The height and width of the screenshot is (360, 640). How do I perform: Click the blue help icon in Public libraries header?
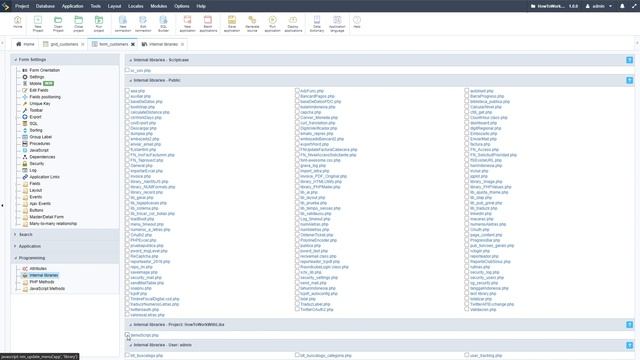629,80
